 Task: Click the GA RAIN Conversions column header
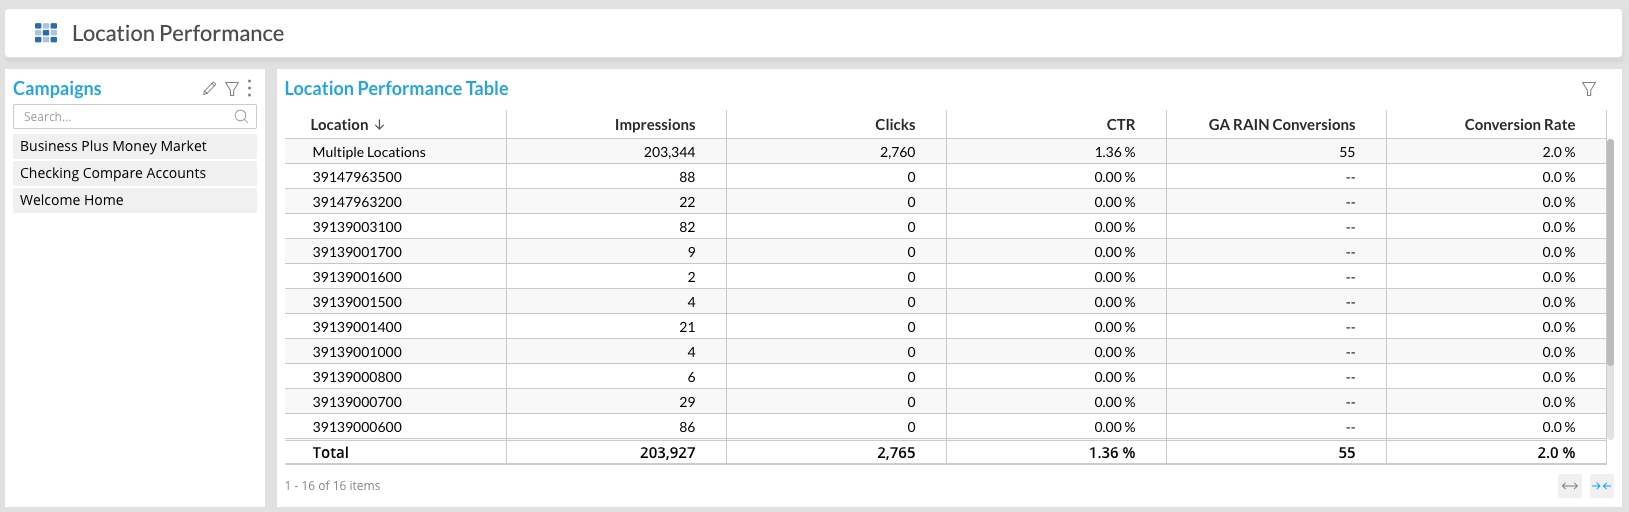(x=1281, y=125)
